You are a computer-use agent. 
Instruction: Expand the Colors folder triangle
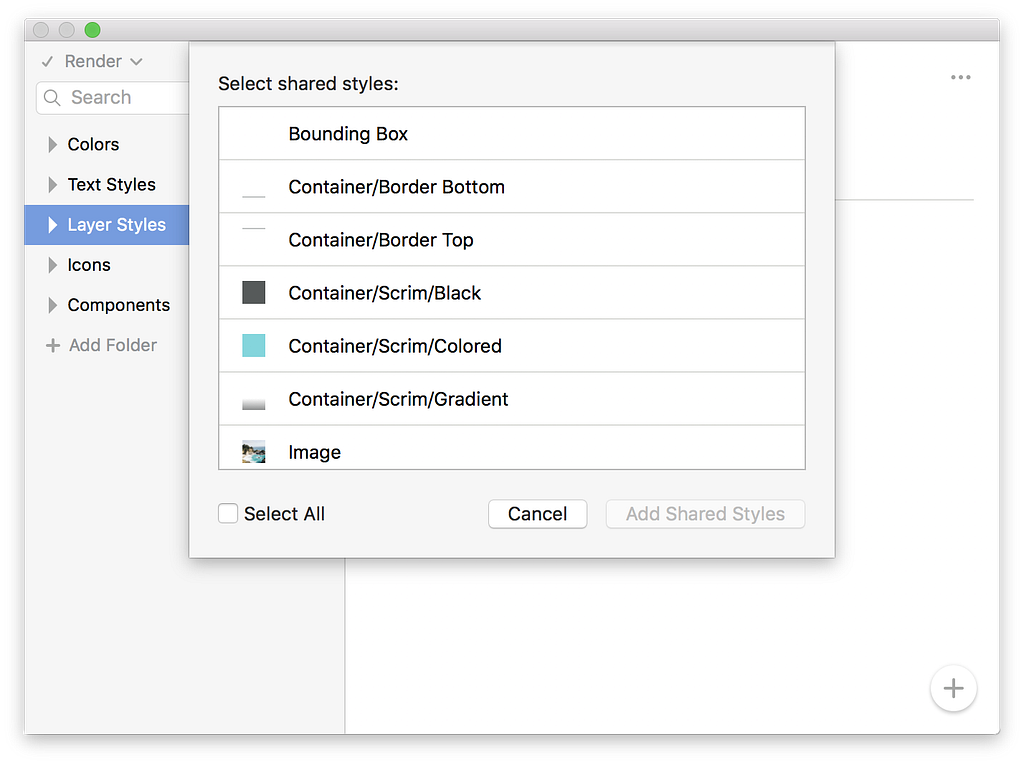[53, 145]
